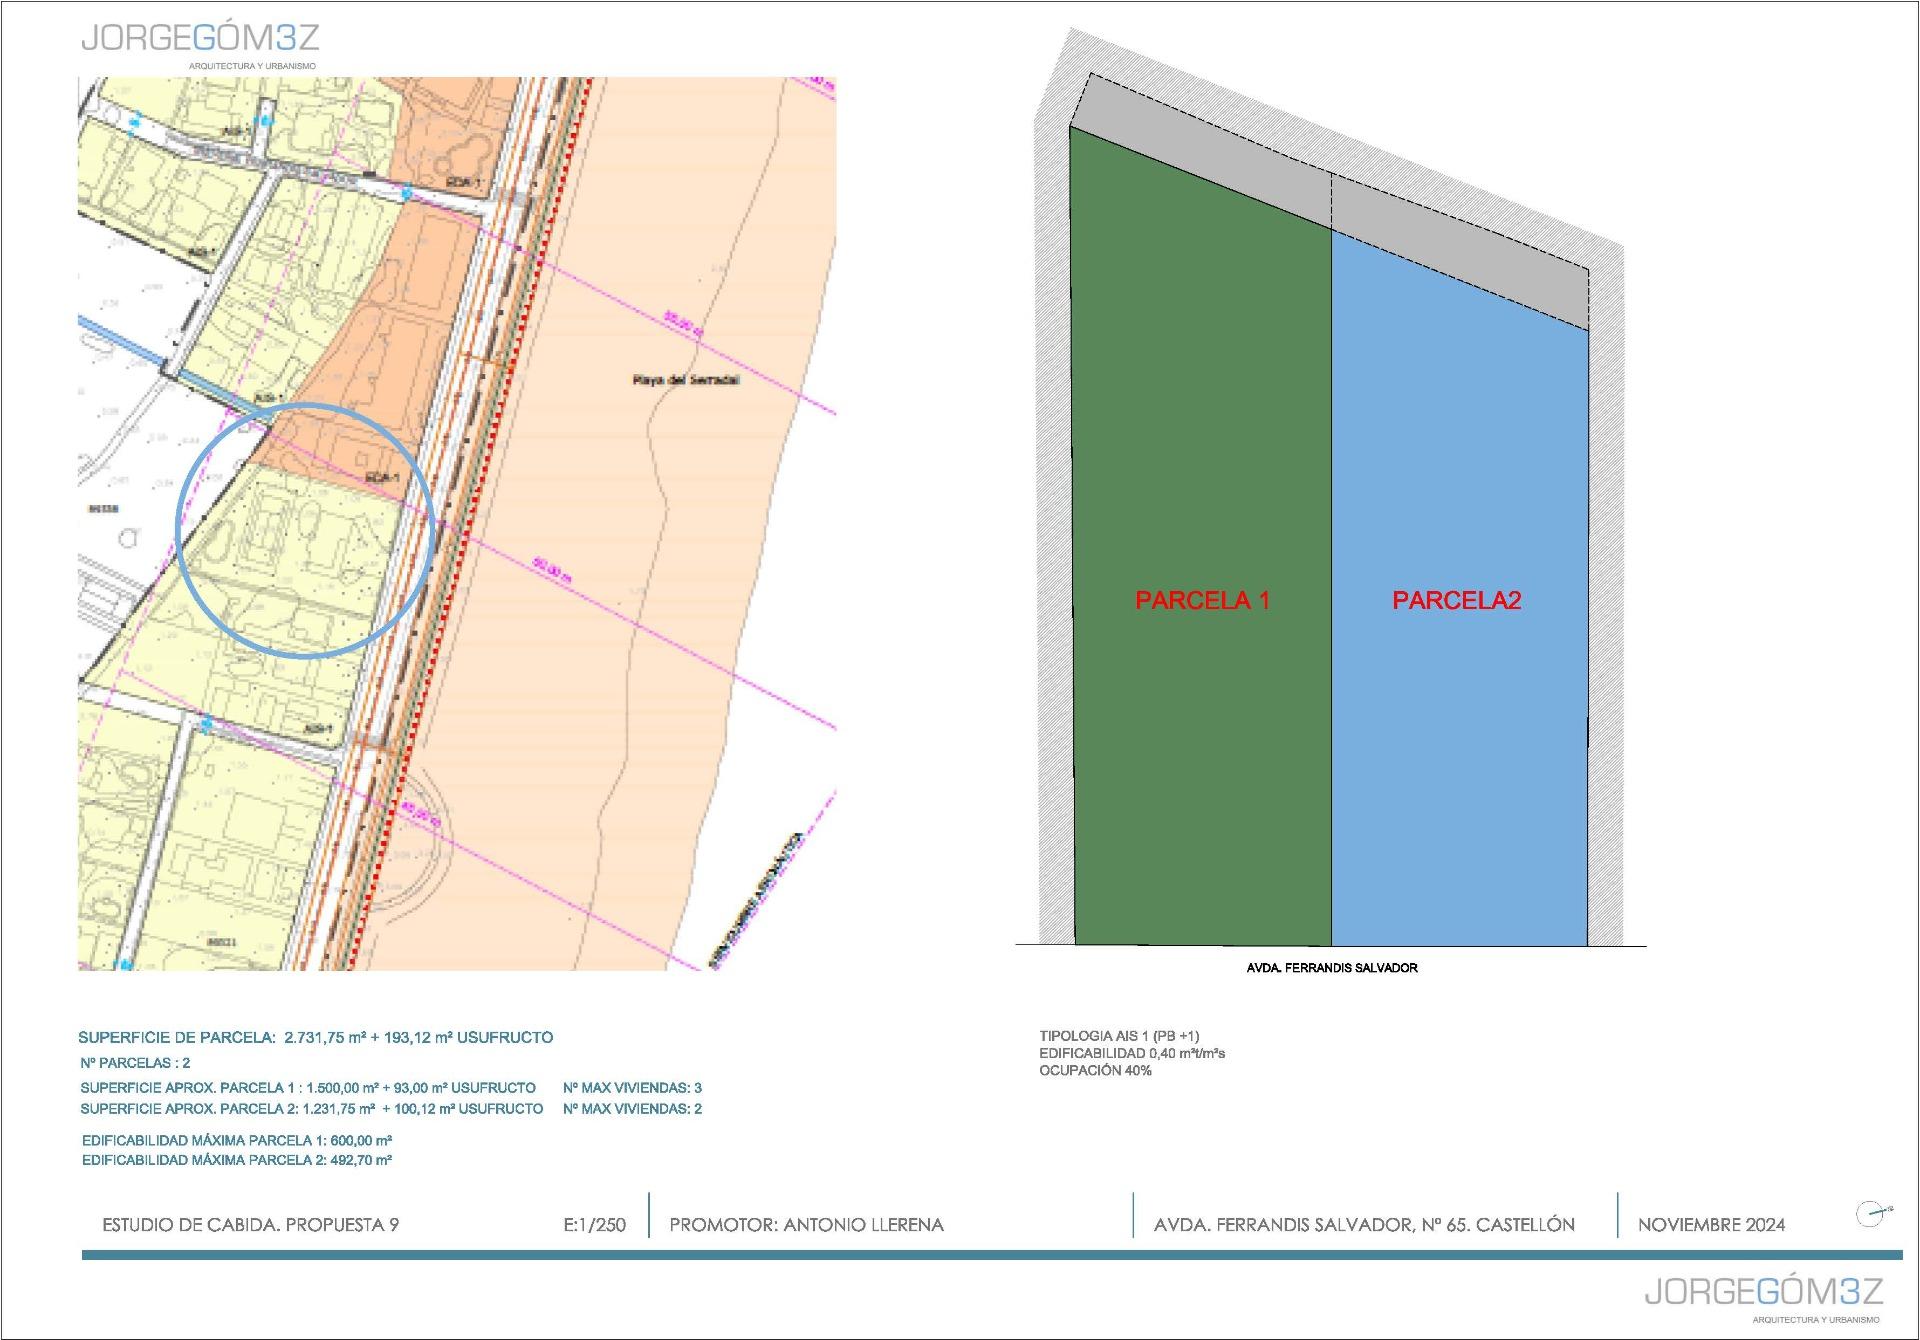
Task: Click the red PARCELA2 label
Action: (x=1456, y=600)
